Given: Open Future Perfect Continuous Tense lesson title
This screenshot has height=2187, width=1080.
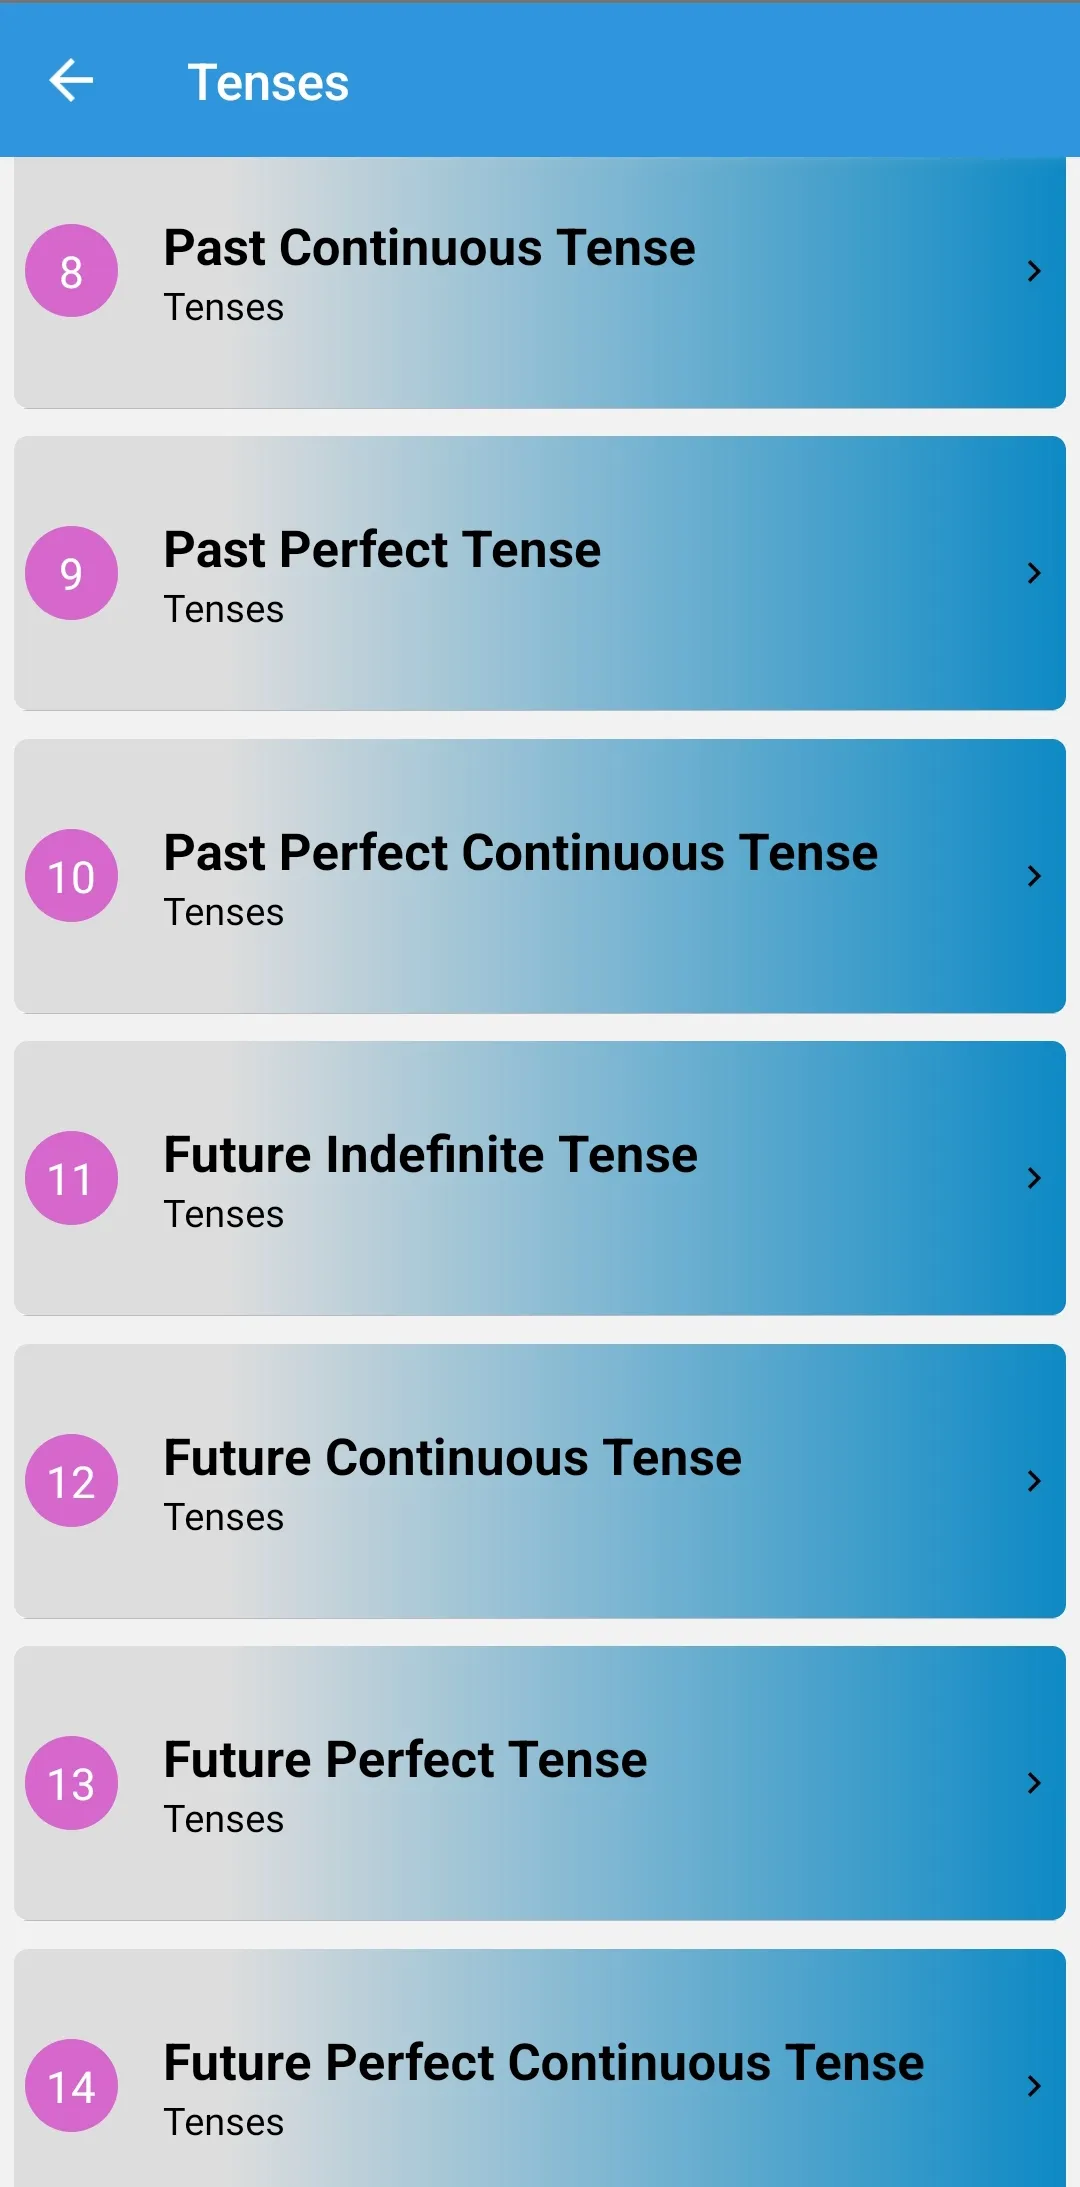Looking at the screenshot, I should click(x=544, y=2062).
